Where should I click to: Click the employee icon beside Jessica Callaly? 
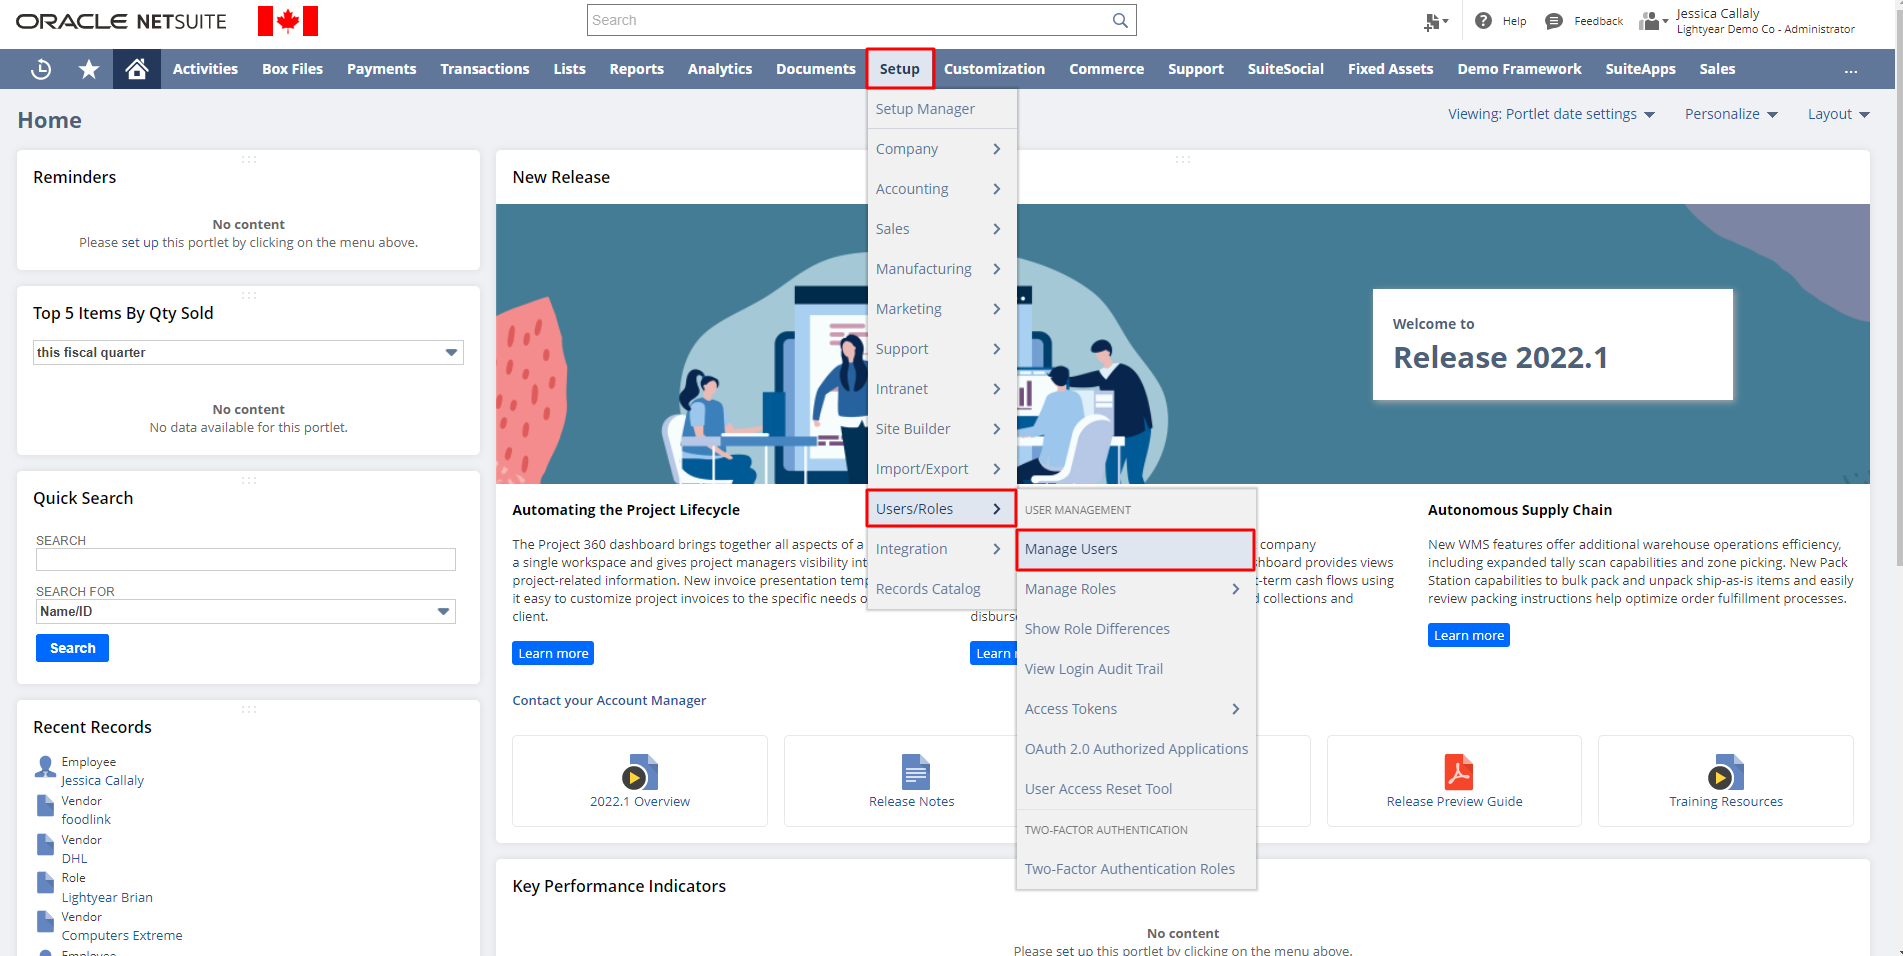(45, 767)
